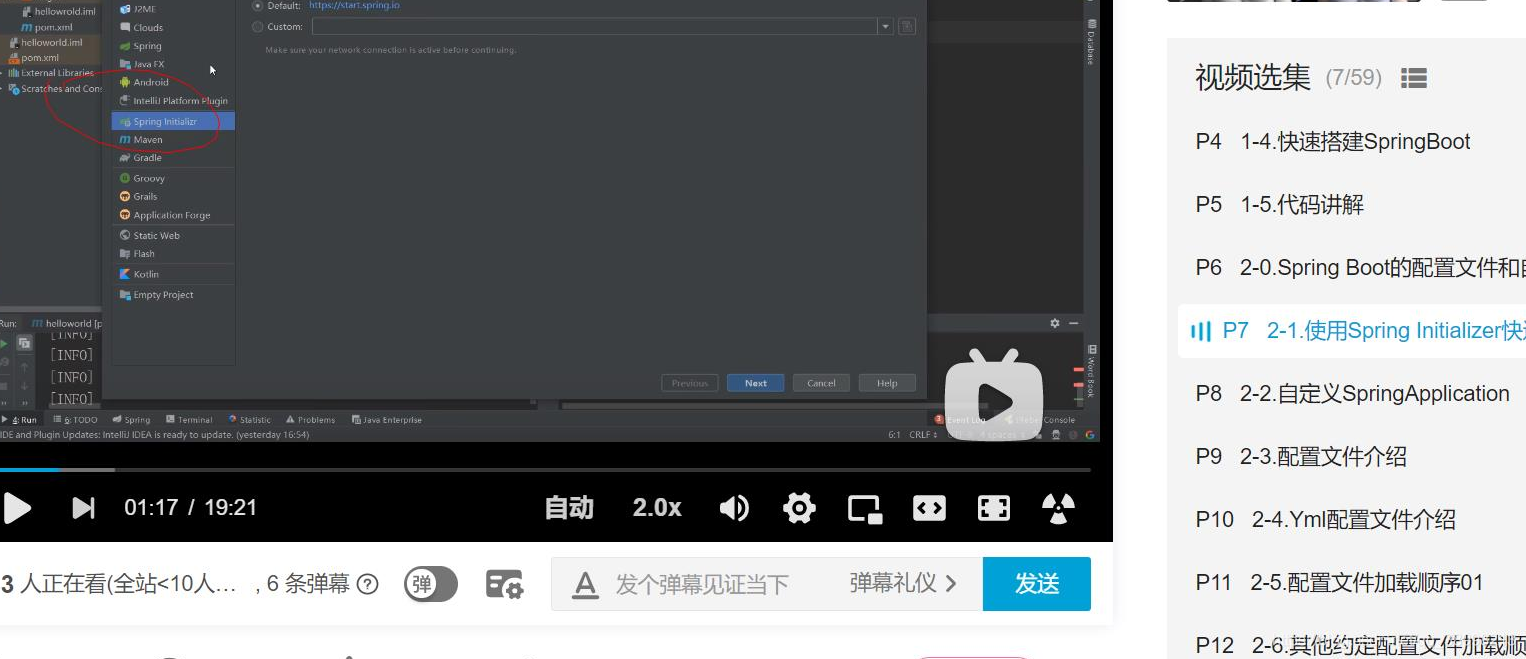The height and width of the screenshot is (659, 1526).
Task: Enter fullscreen using the fullscreen icon
Action: coord(994,508)
